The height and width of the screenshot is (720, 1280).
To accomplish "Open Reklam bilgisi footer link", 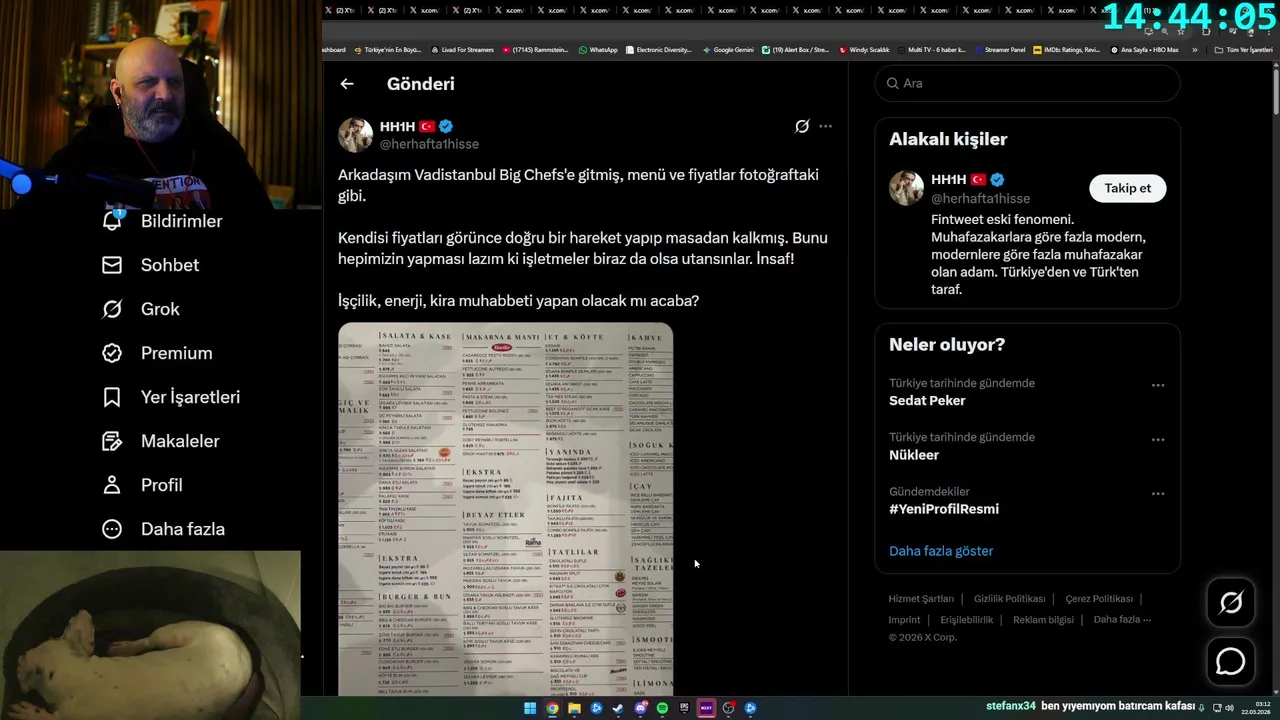I will (1043, 619).
